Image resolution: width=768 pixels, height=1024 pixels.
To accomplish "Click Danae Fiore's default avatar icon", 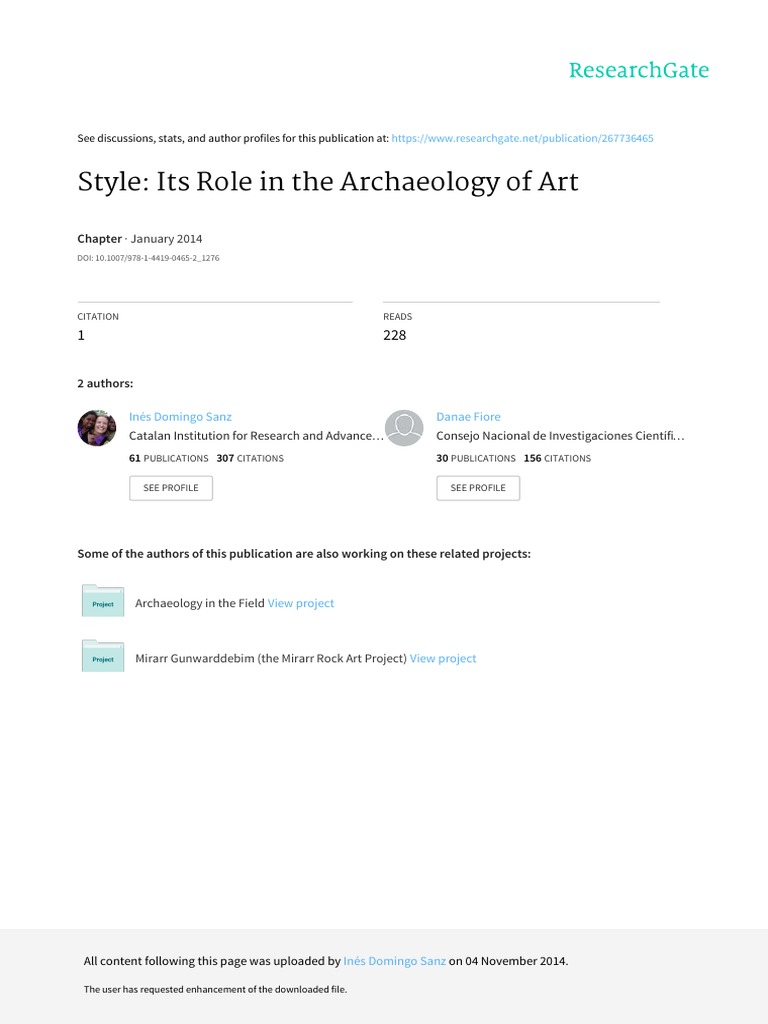I will (x=404, y=428).
